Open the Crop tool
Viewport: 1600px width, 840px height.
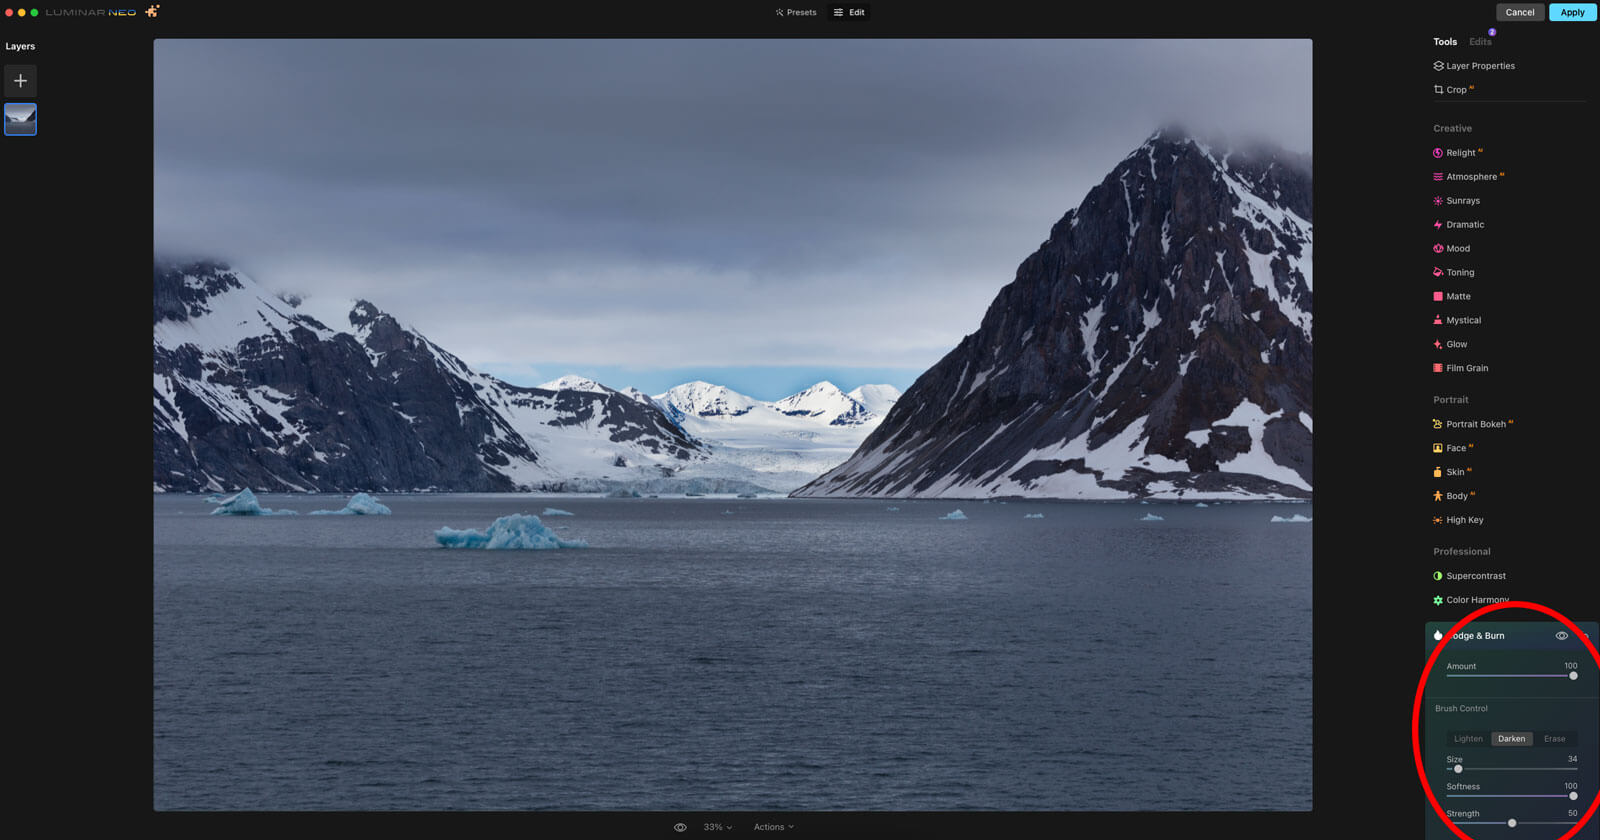(1455, 90)
